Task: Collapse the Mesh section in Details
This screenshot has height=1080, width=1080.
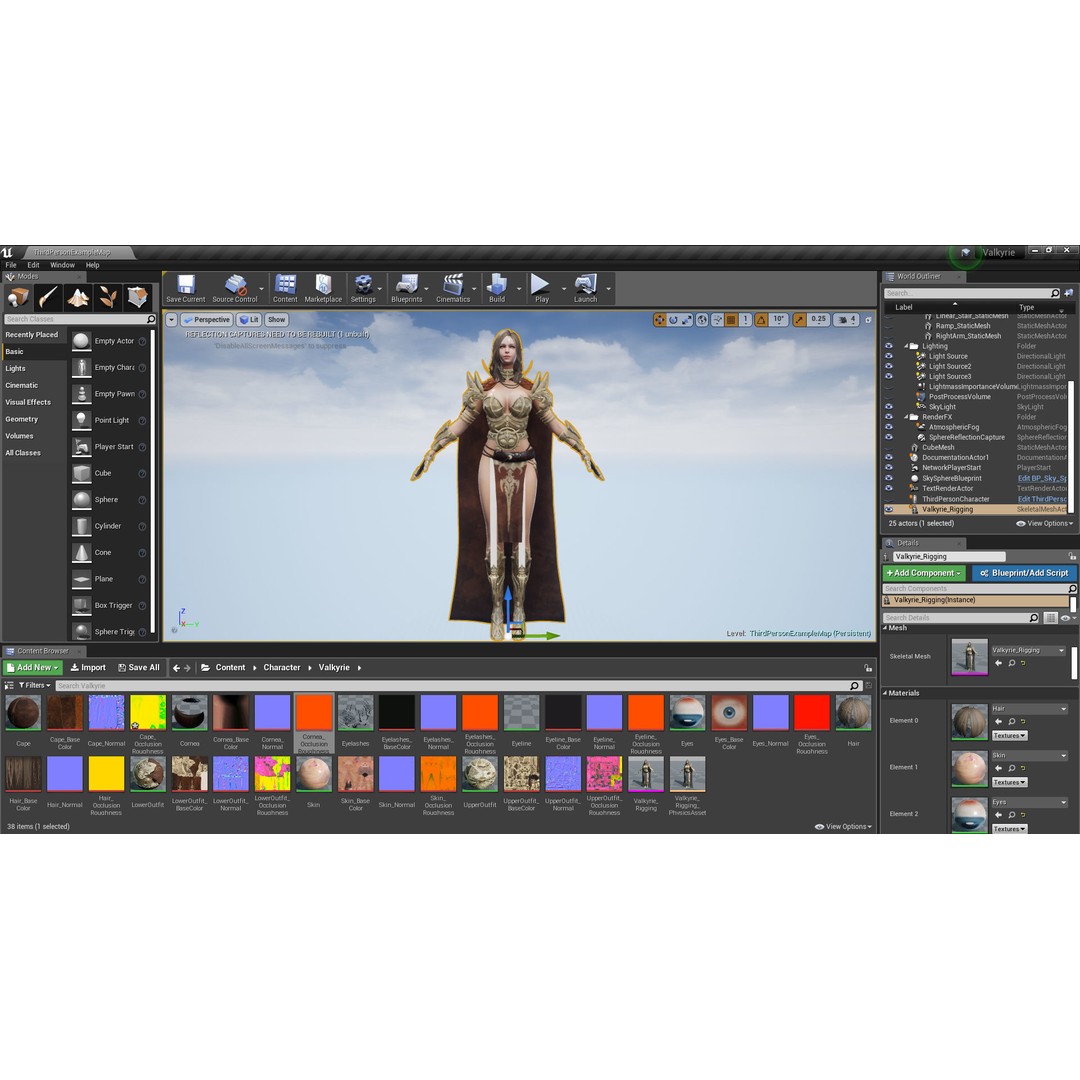Action: [885, 628]
